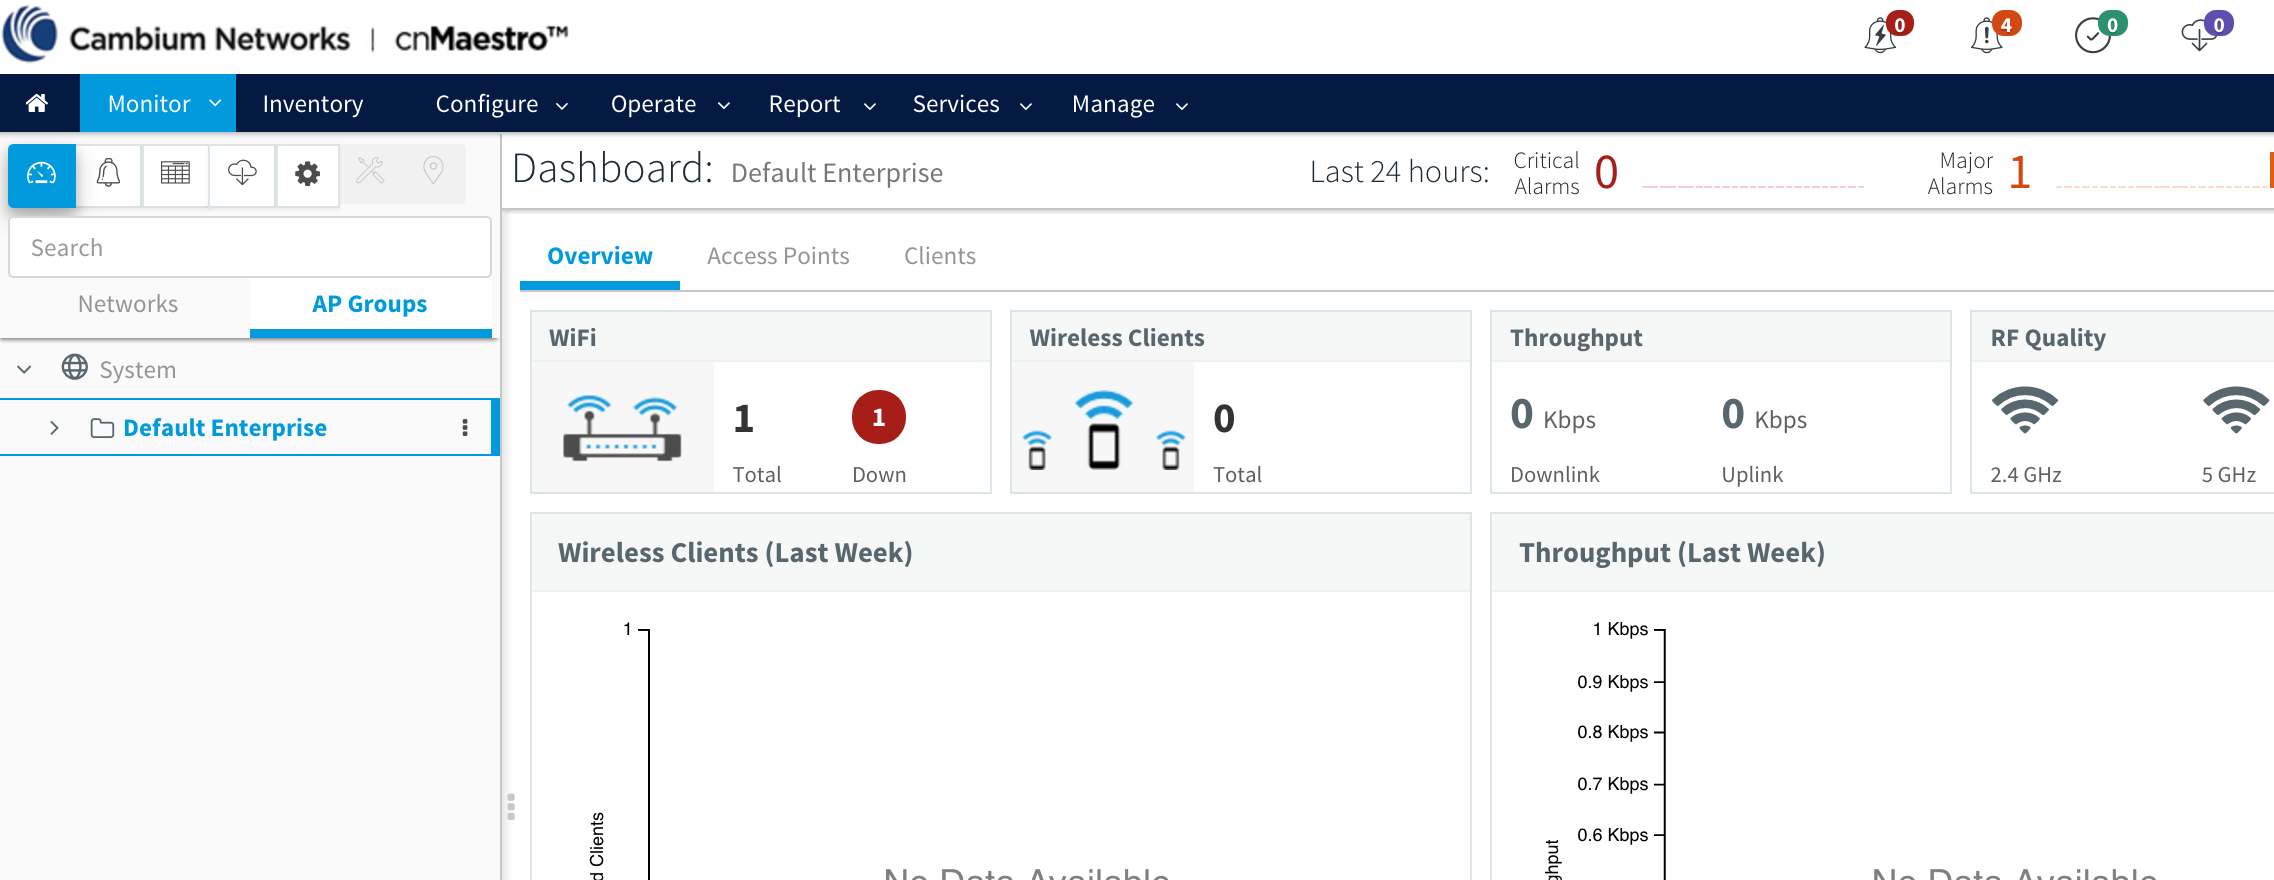Click the sidebar resize handle dots
Screen dimensions: 2274x880
pyautogui.click(x=511, y=806)
